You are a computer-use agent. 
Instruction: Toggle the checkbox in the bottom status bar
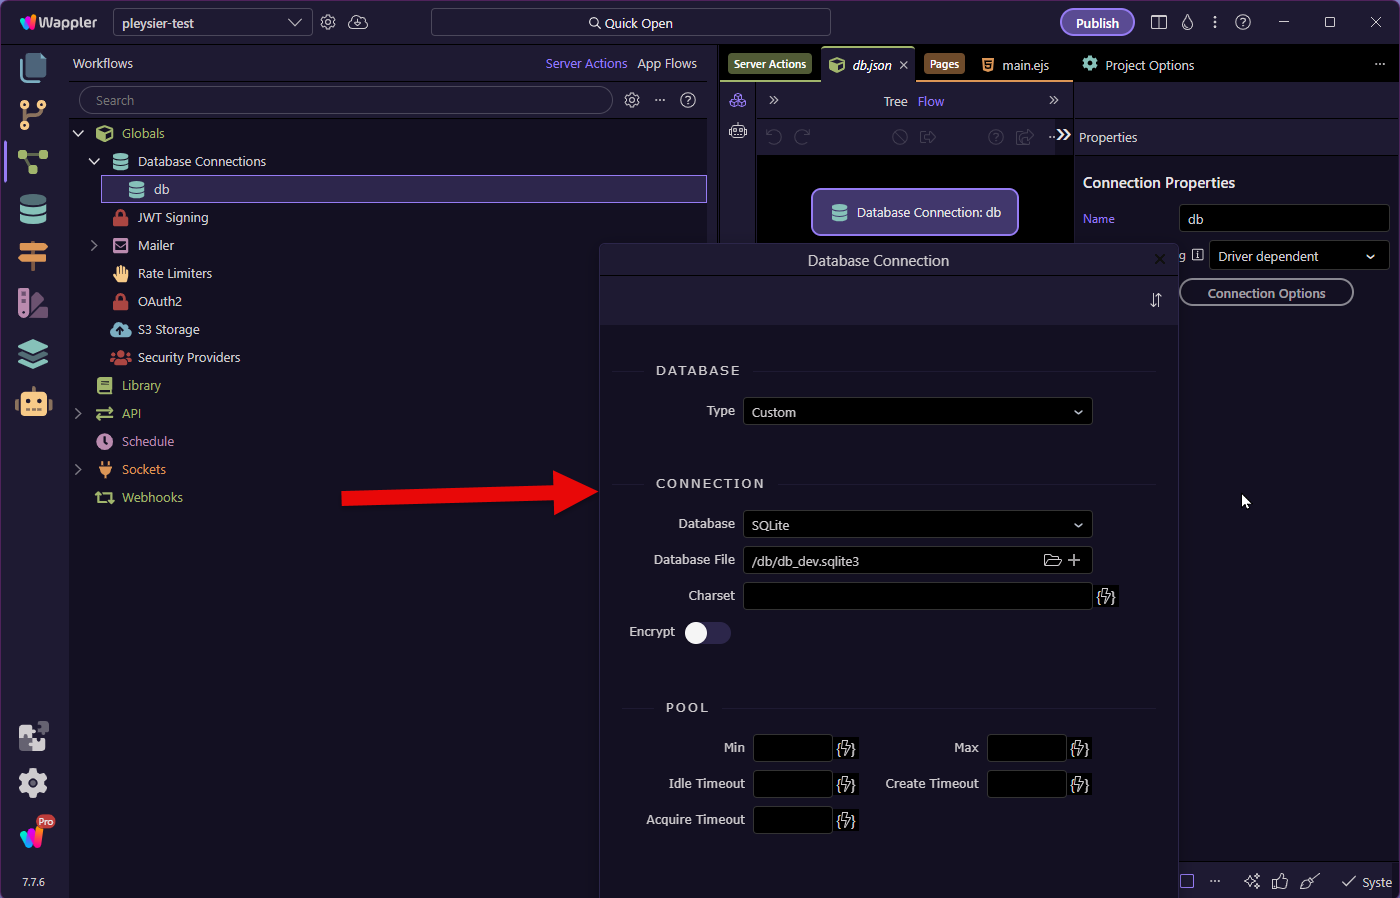[x=1187, y=881]
